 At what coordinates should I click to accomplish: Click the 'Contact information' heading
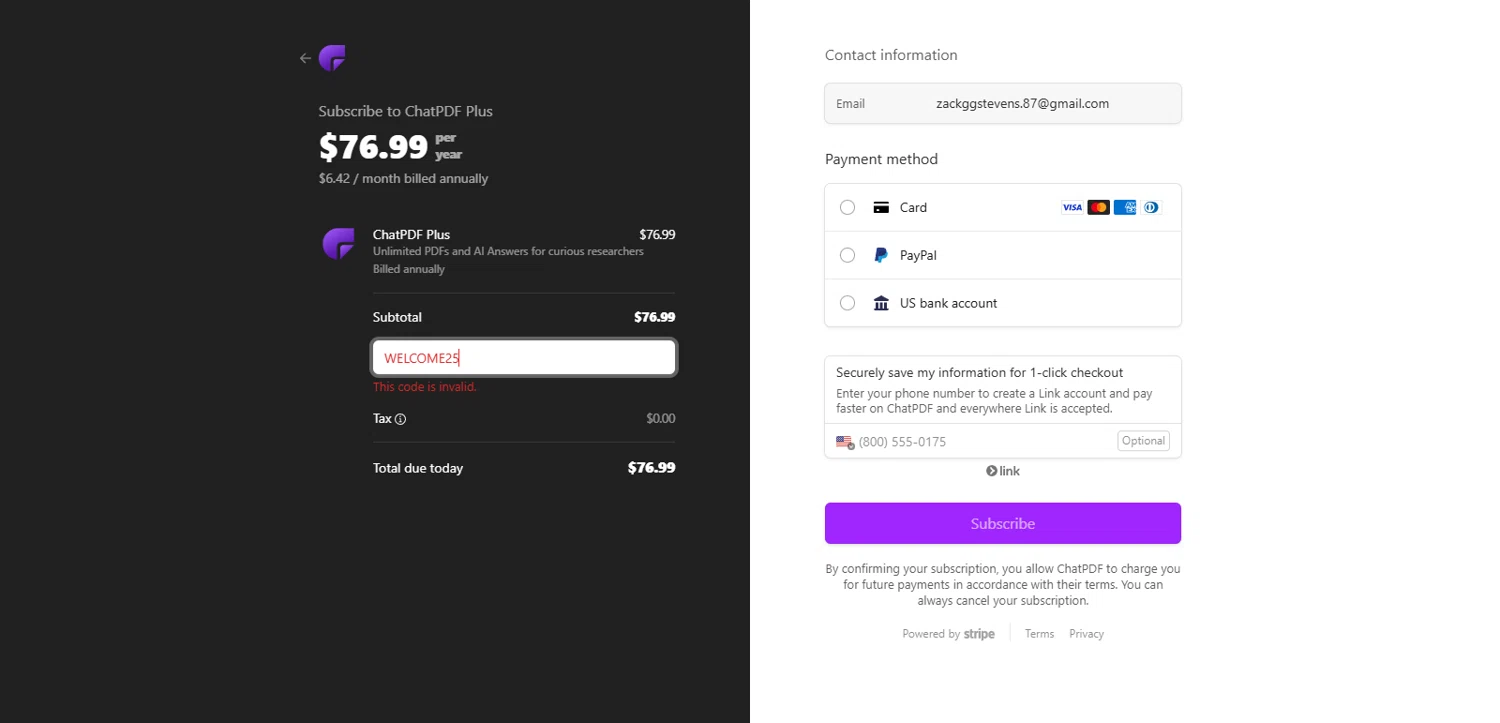coord(891,55)
